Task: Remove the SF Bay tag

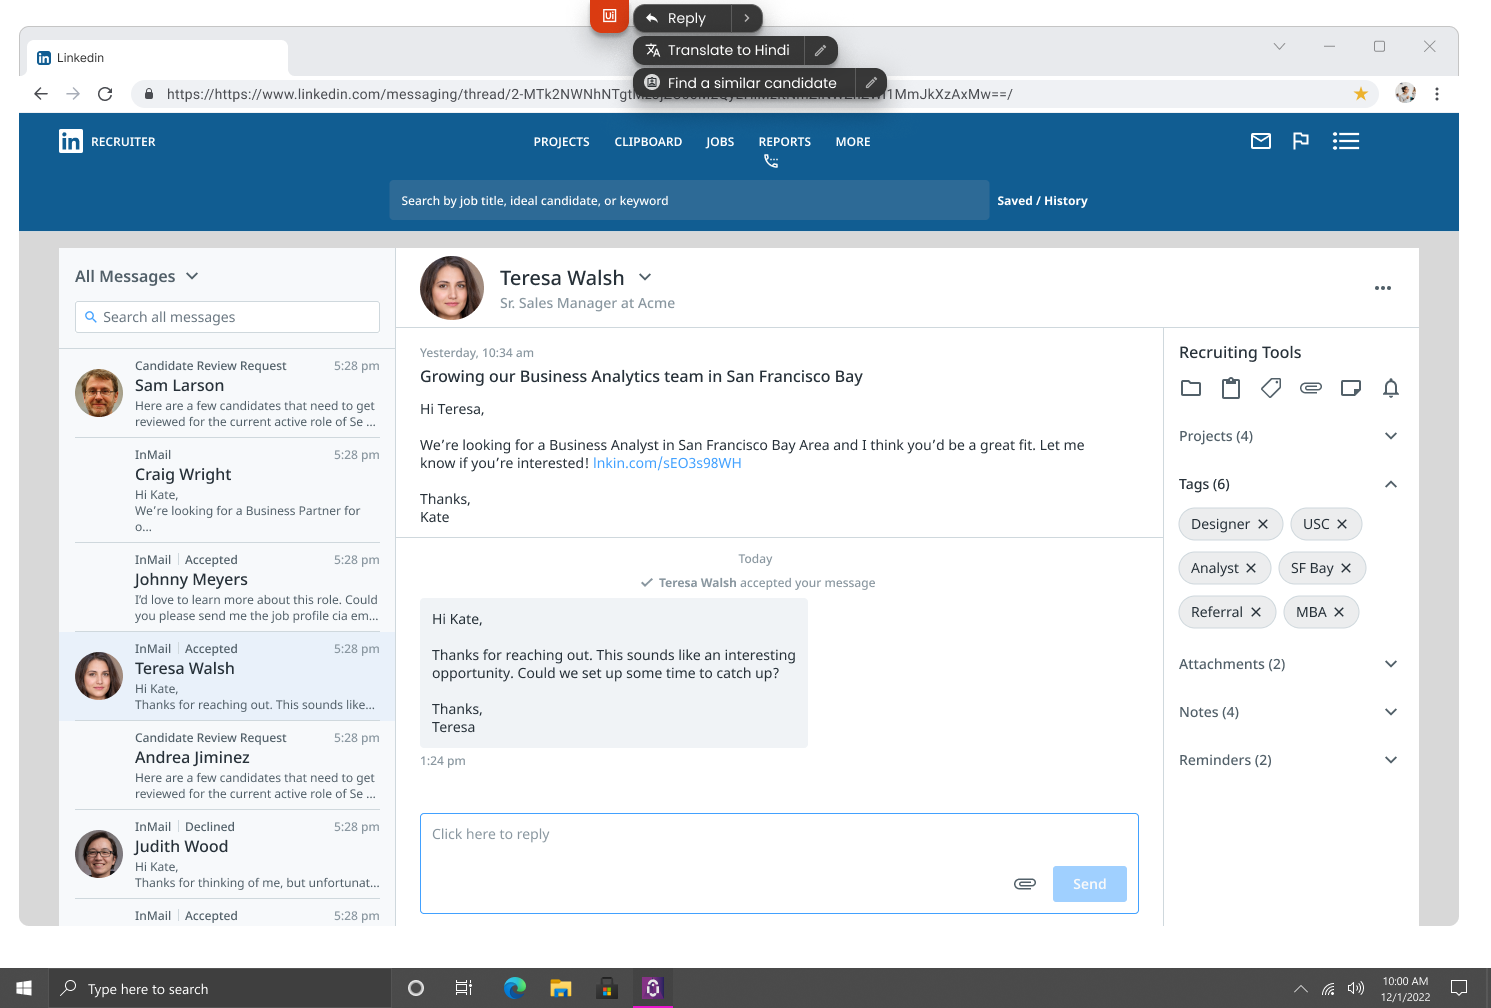Action: (1346, 568)
